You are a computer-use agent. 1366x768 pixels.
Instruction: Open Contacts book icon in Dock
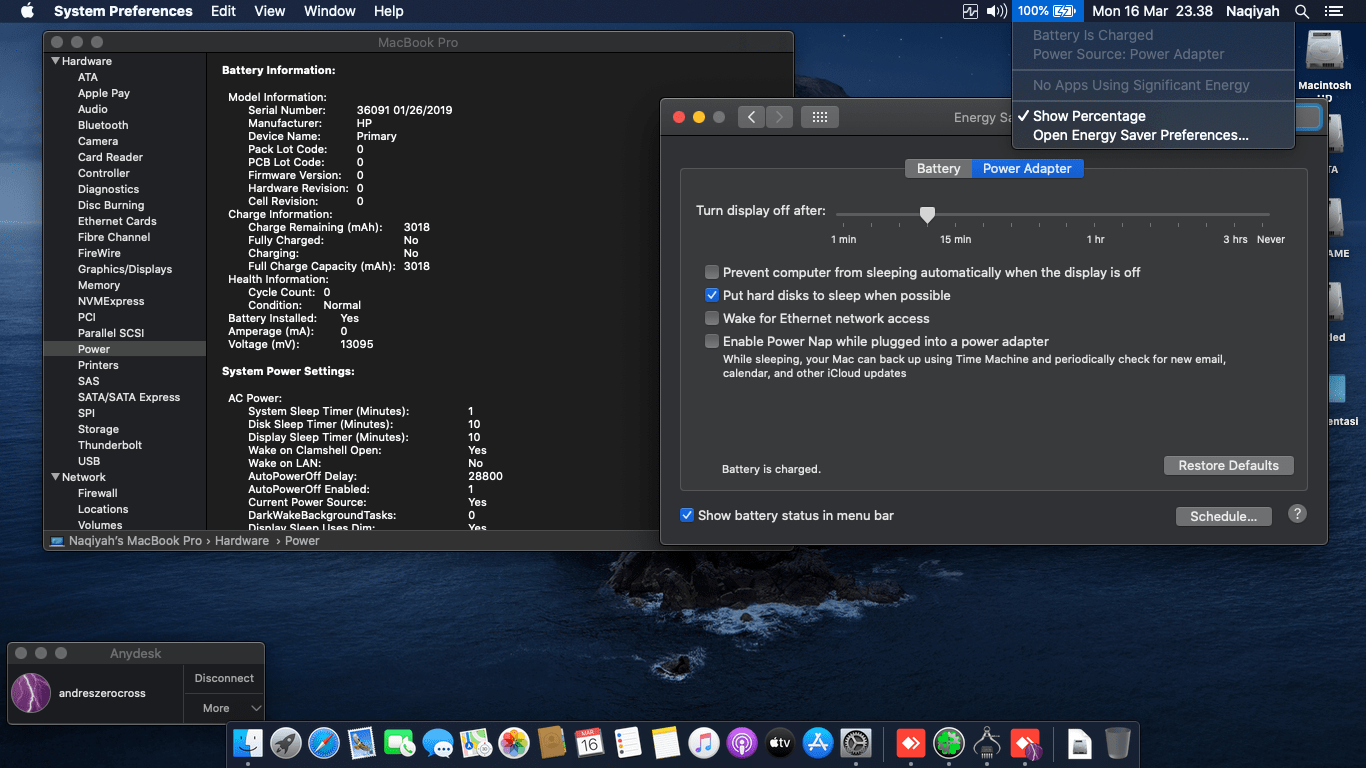point(551,743)
